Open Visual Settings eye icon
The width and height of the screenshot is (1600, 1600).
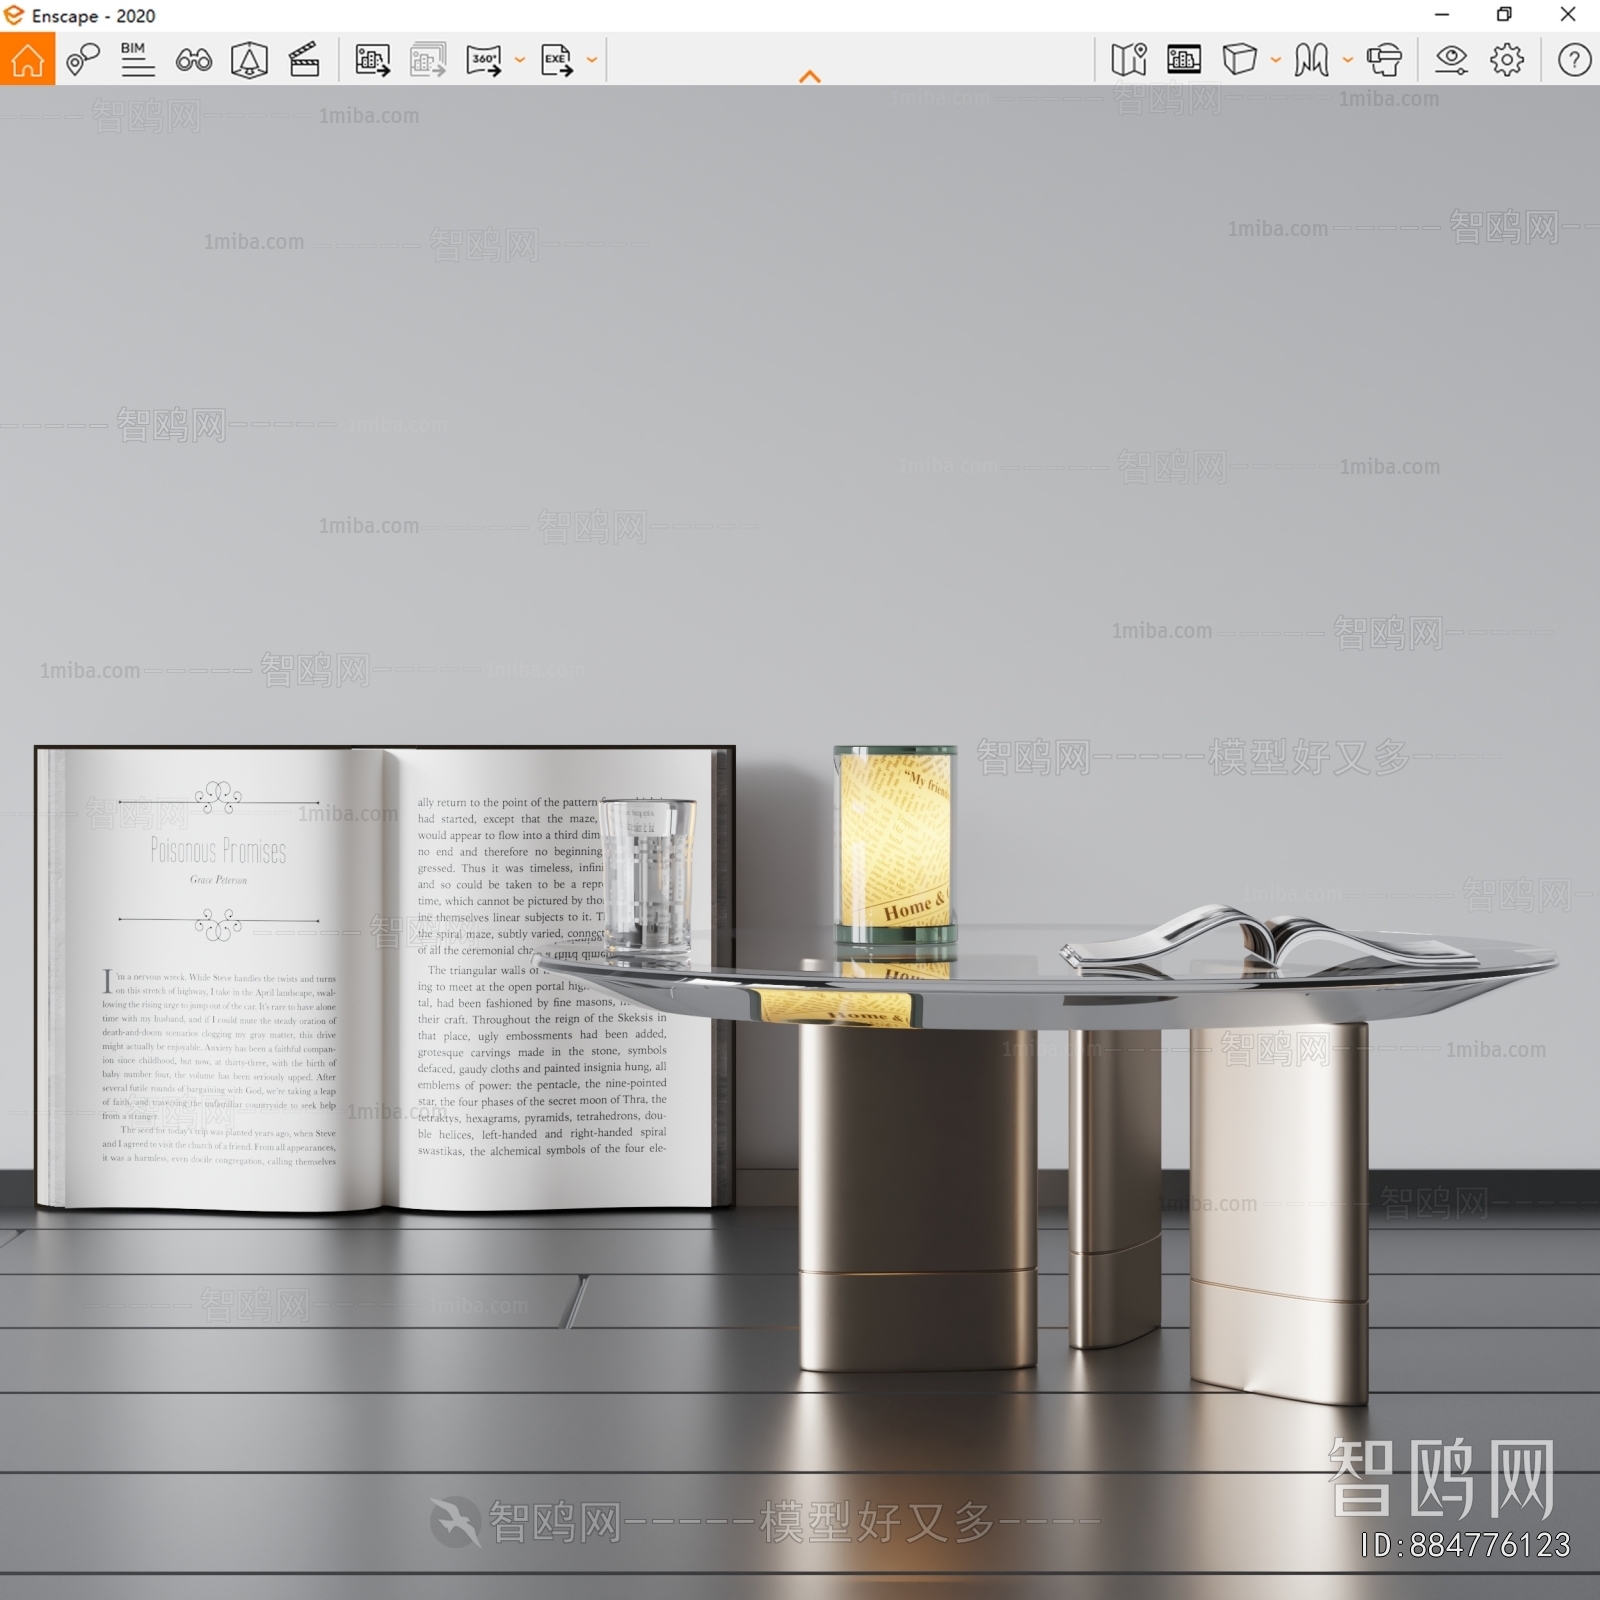(1451, 60)
